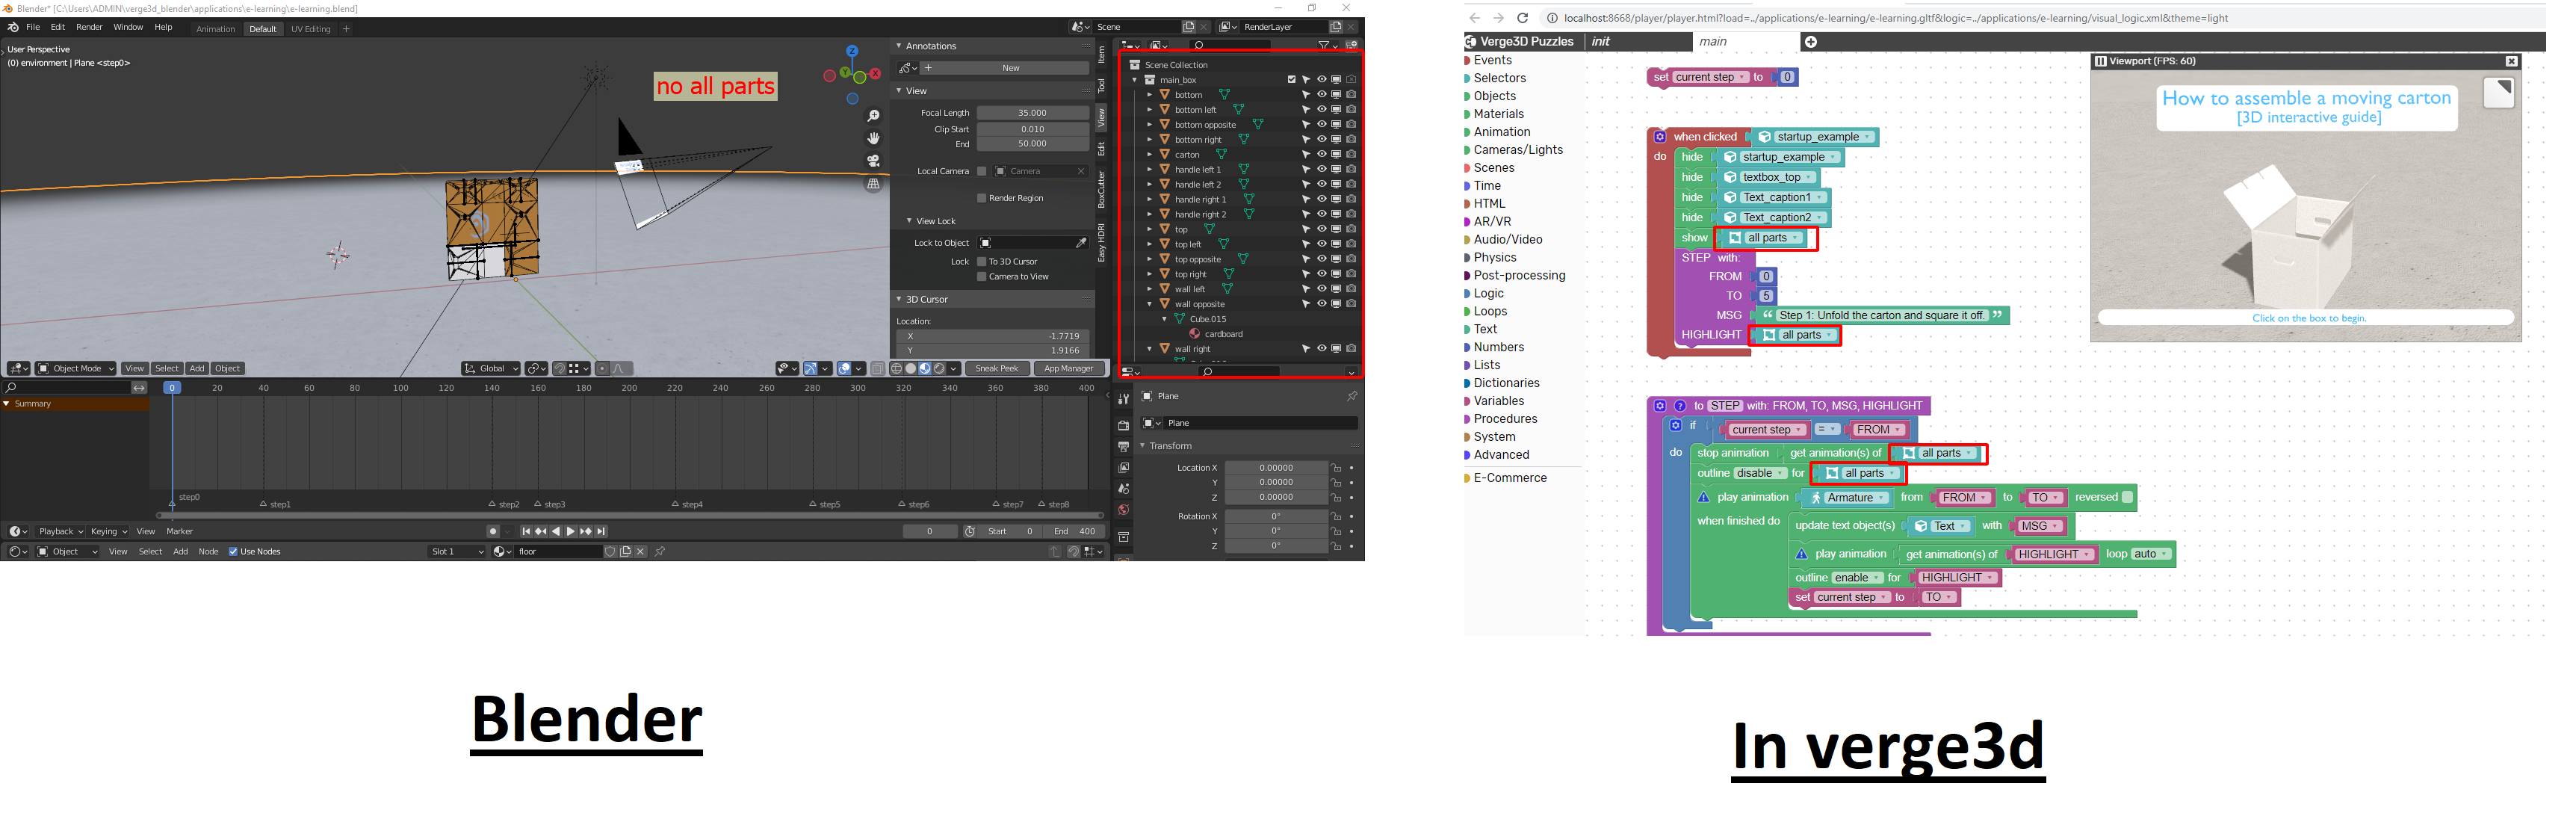Click the App Manager button
The height and width of the screenshot is (819, 2576).
pos(1069,369)
